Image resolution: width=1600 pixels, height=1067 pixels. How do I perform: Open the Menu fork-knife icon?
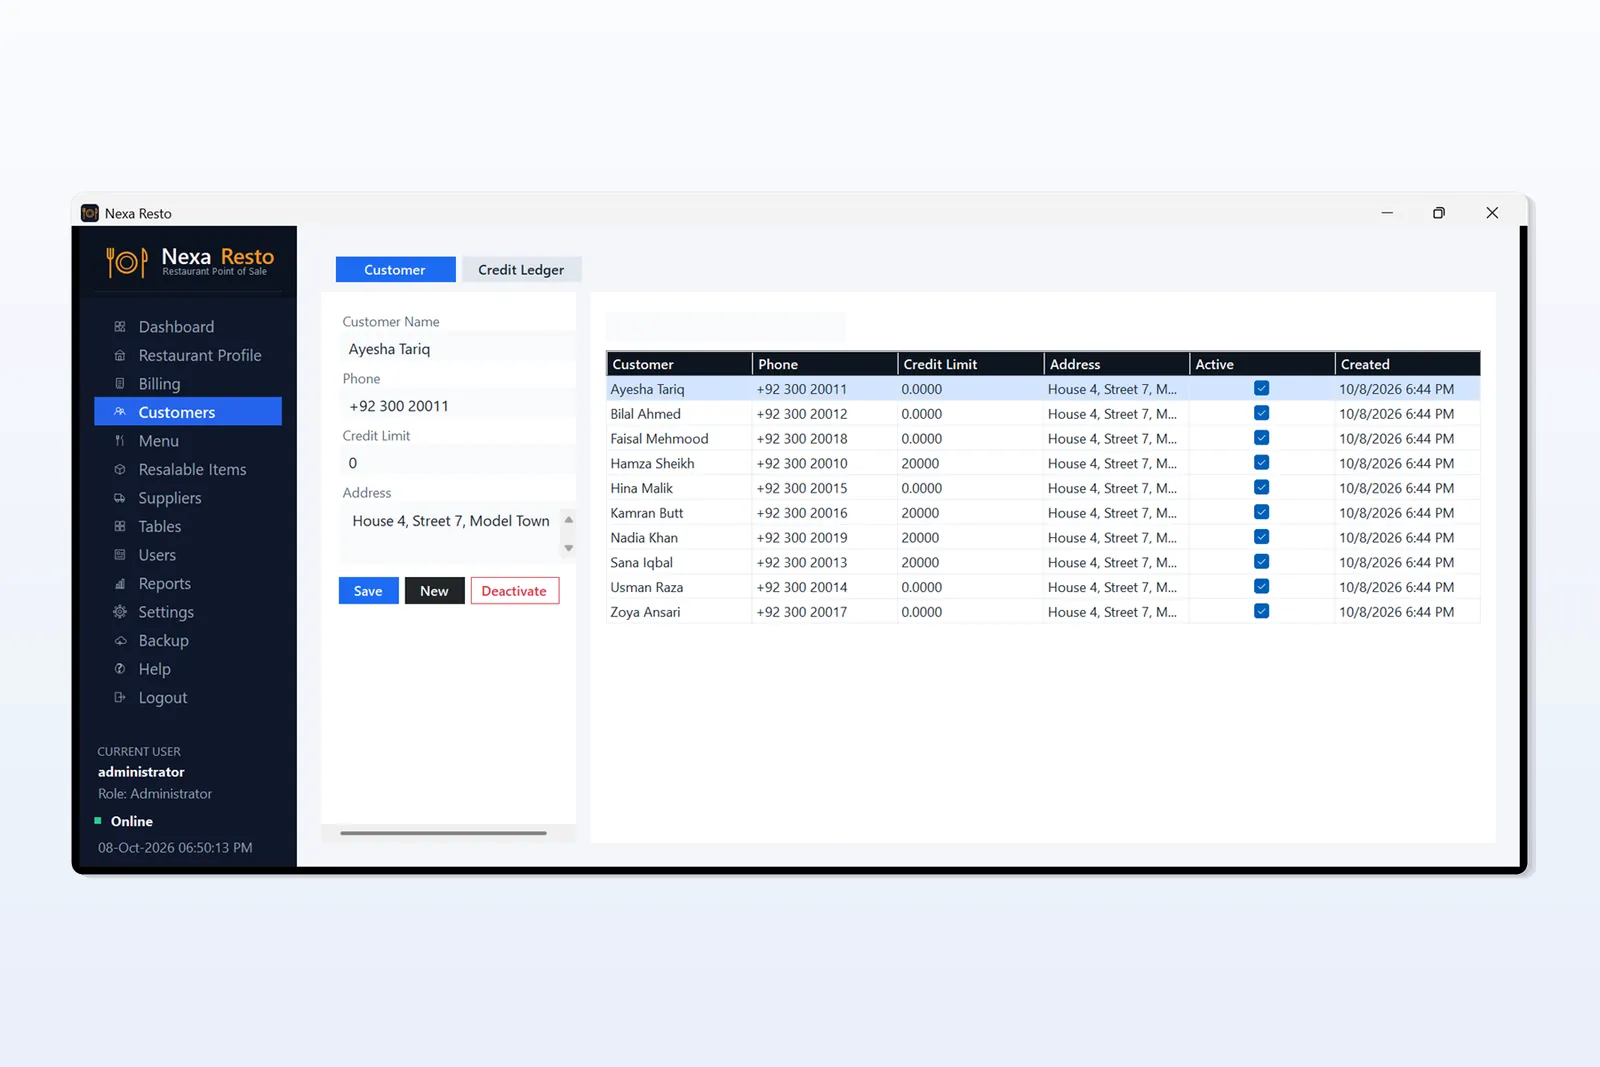[120, 441]
